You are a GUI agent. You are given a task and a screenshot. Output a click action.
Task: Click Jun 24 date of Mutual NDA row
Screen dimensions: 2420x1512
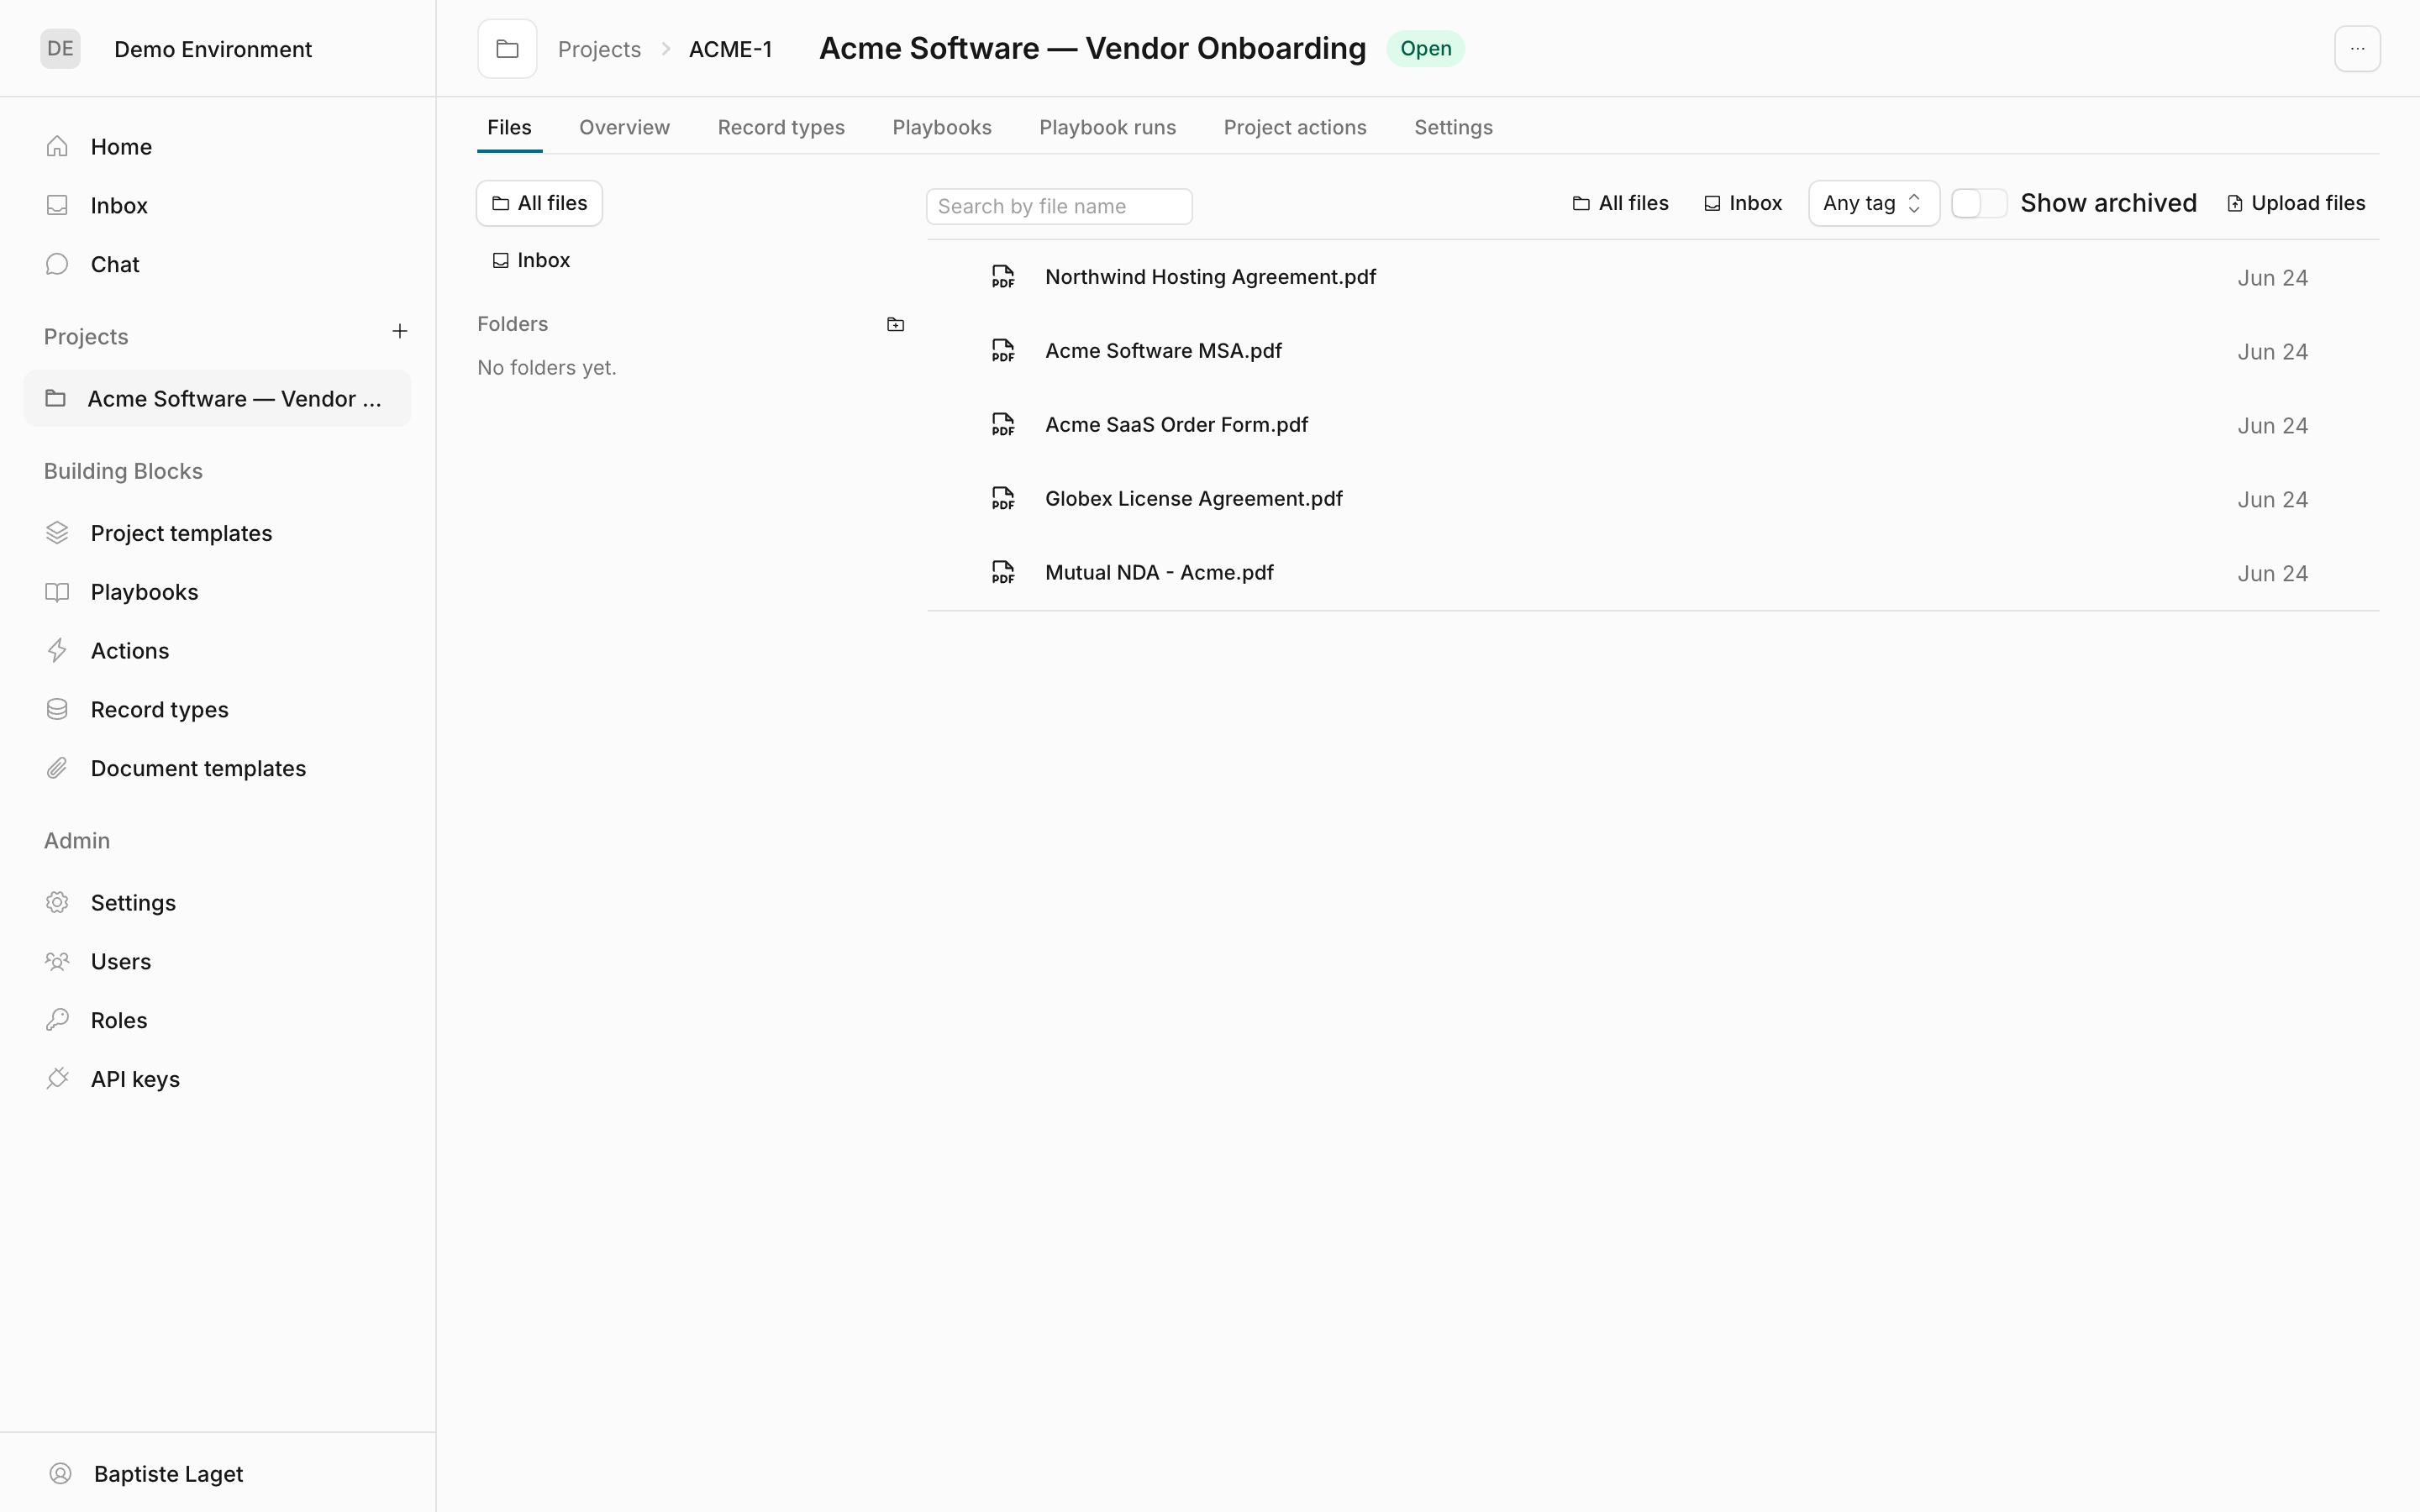point(2272,574)
